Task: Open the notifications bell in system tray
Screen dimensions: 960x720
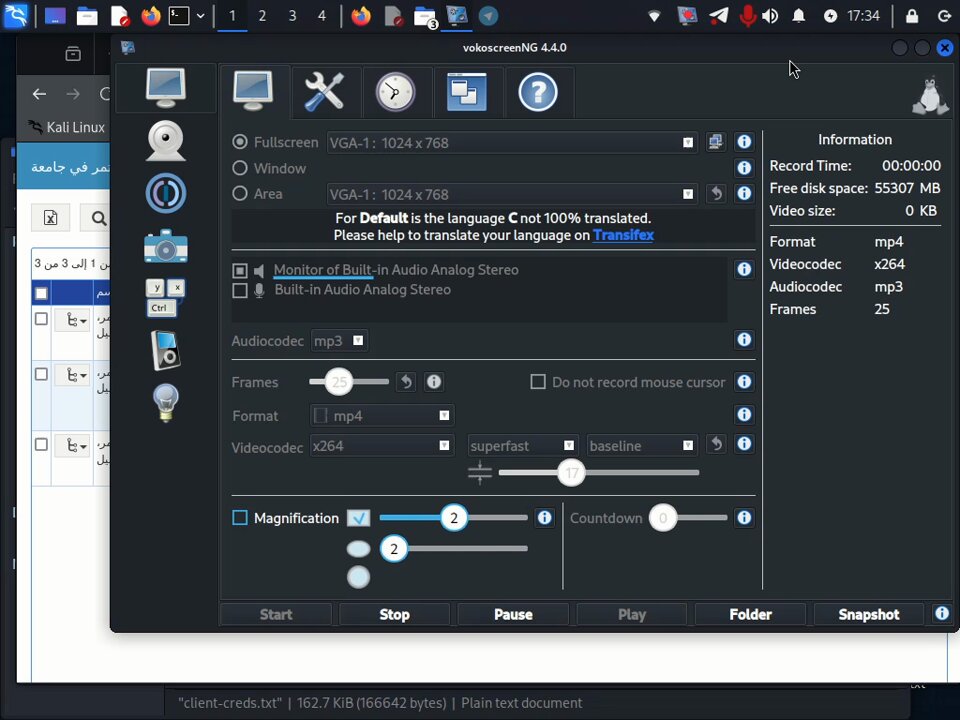Action: tap(798, 16)
